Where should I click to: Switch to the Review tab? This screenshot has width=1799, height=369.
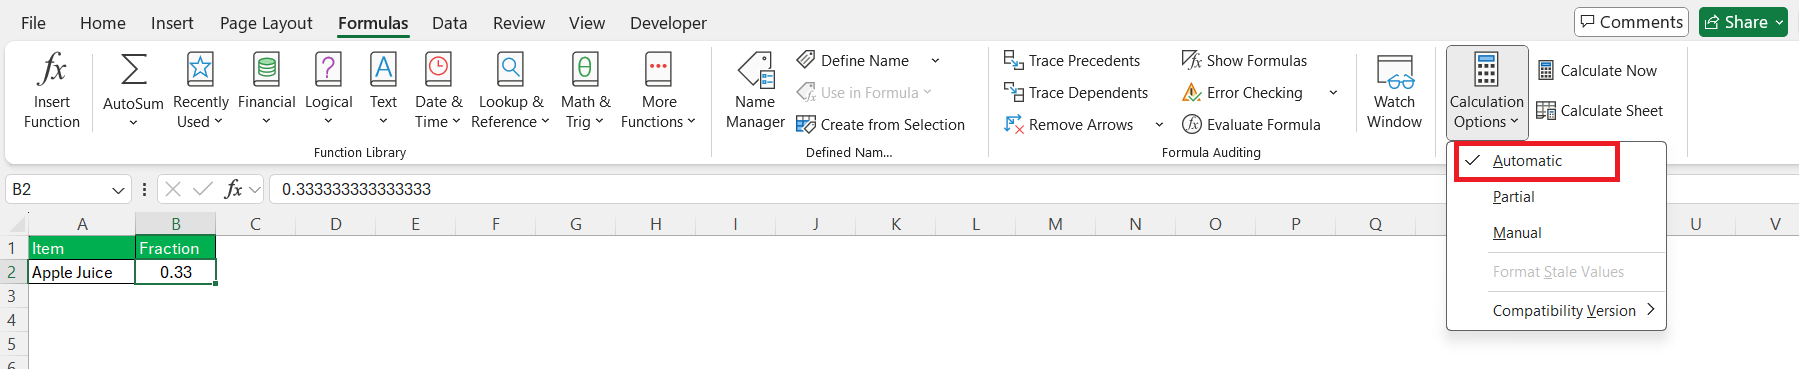[519, 23]
